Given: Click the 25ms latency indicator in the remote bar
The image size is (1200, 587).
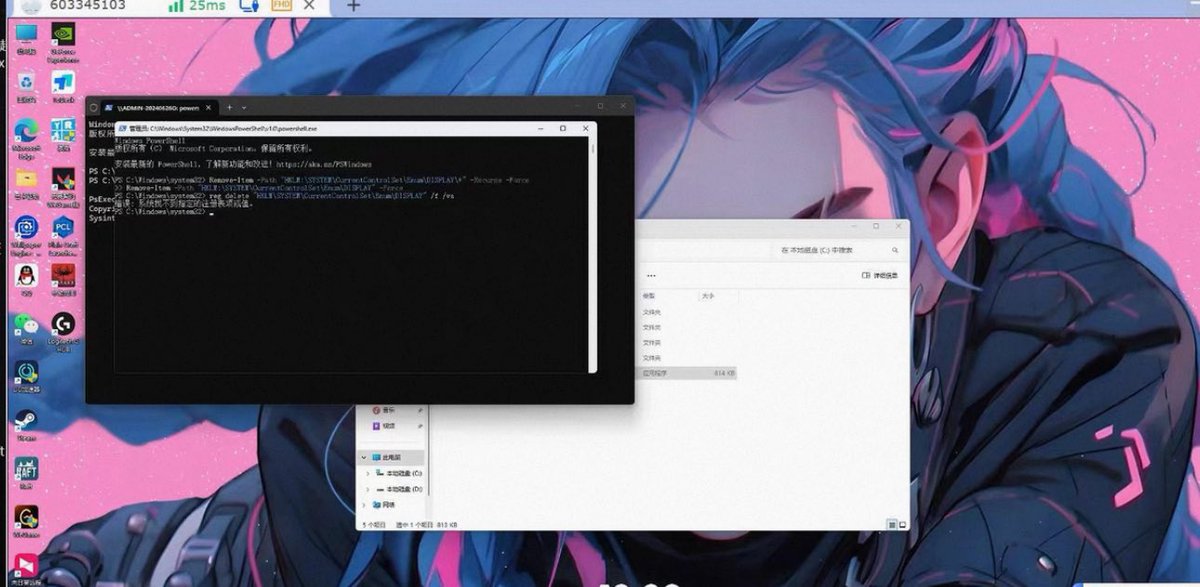Looking at the screenshot, I should [x=195, y=5].
